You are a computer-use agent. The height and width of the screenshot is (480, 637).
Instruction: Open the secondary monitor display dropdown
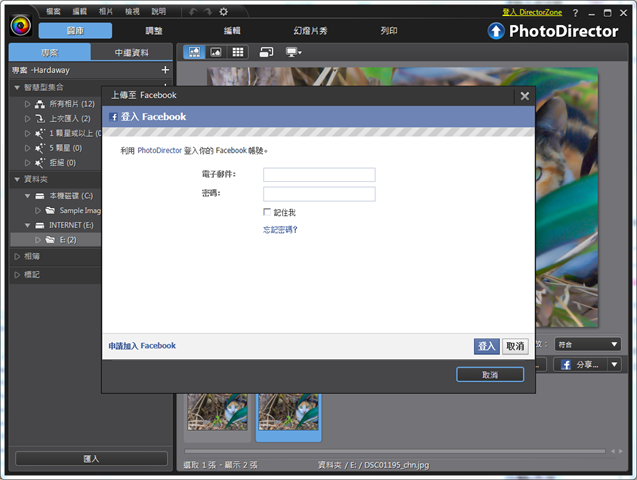[x=294, y=52]
